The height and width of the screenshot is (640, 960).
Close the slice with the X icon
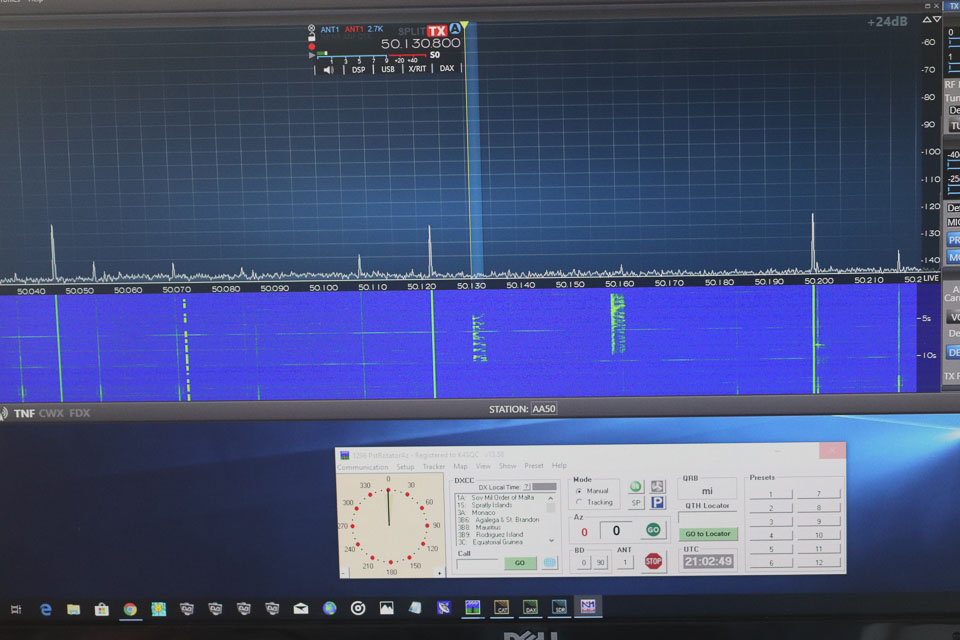point(312,28)
